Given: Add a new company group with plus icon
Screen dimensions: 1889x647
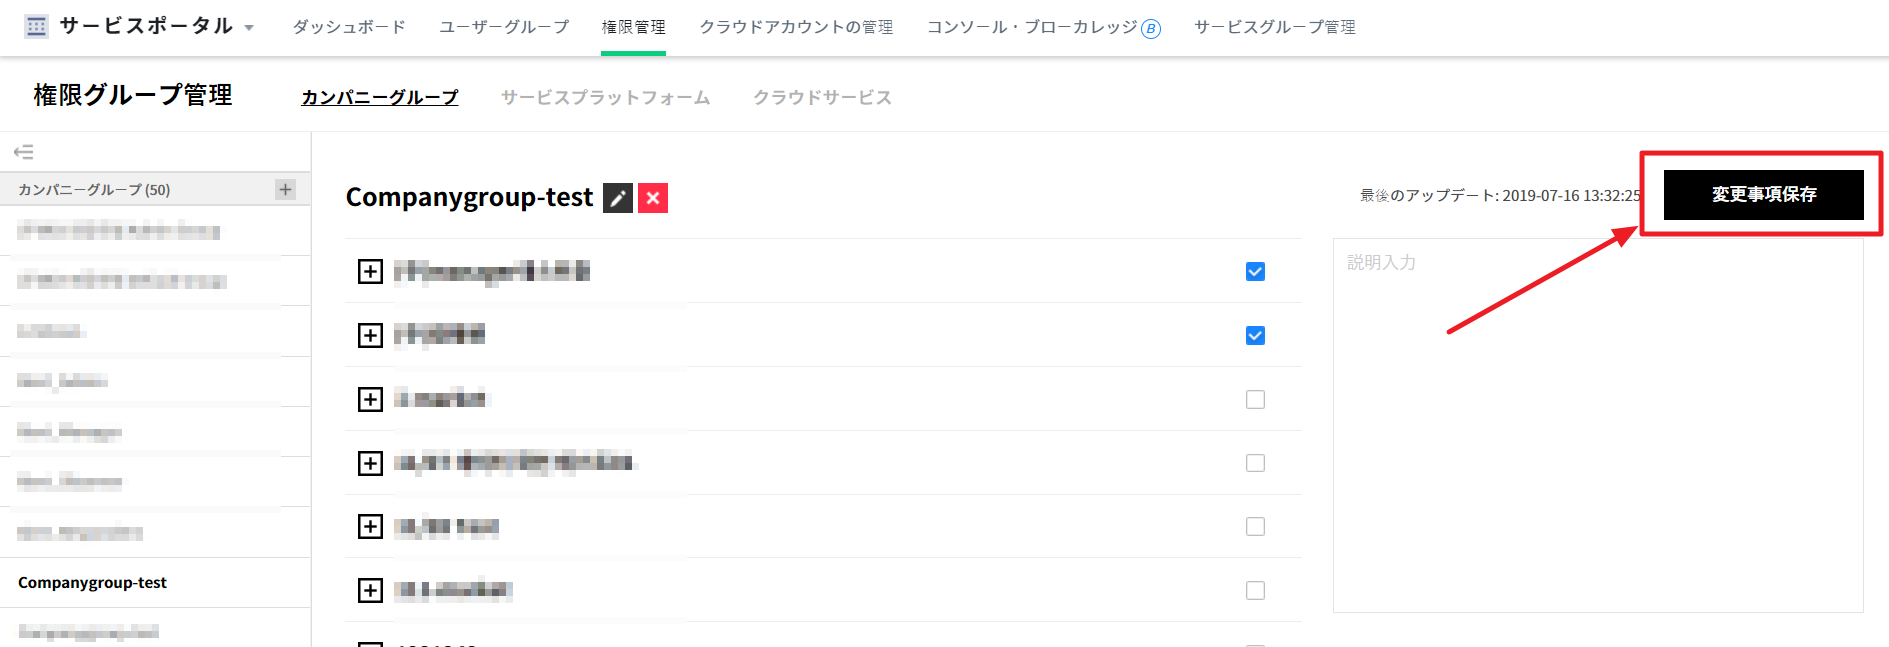Looking at the screenshot, I should [286, 189].
